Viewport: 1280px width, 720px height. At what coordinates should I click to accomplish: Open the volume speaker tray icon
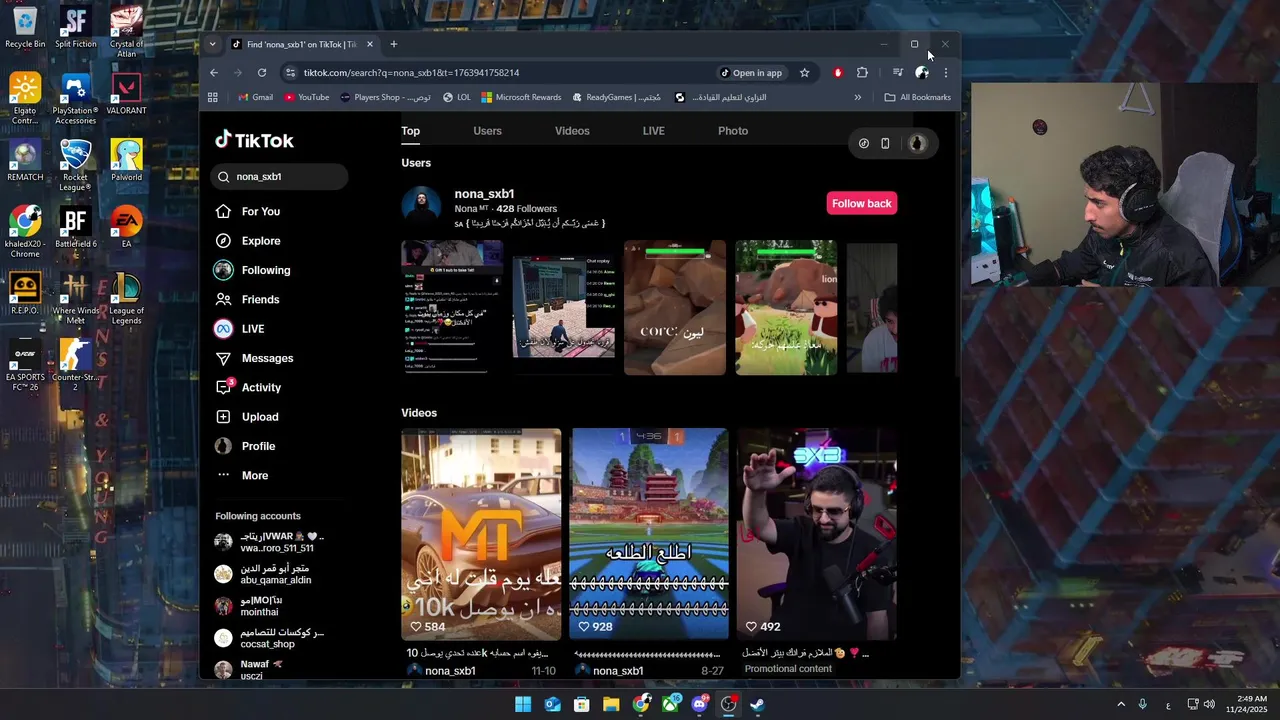[1209, 705]
